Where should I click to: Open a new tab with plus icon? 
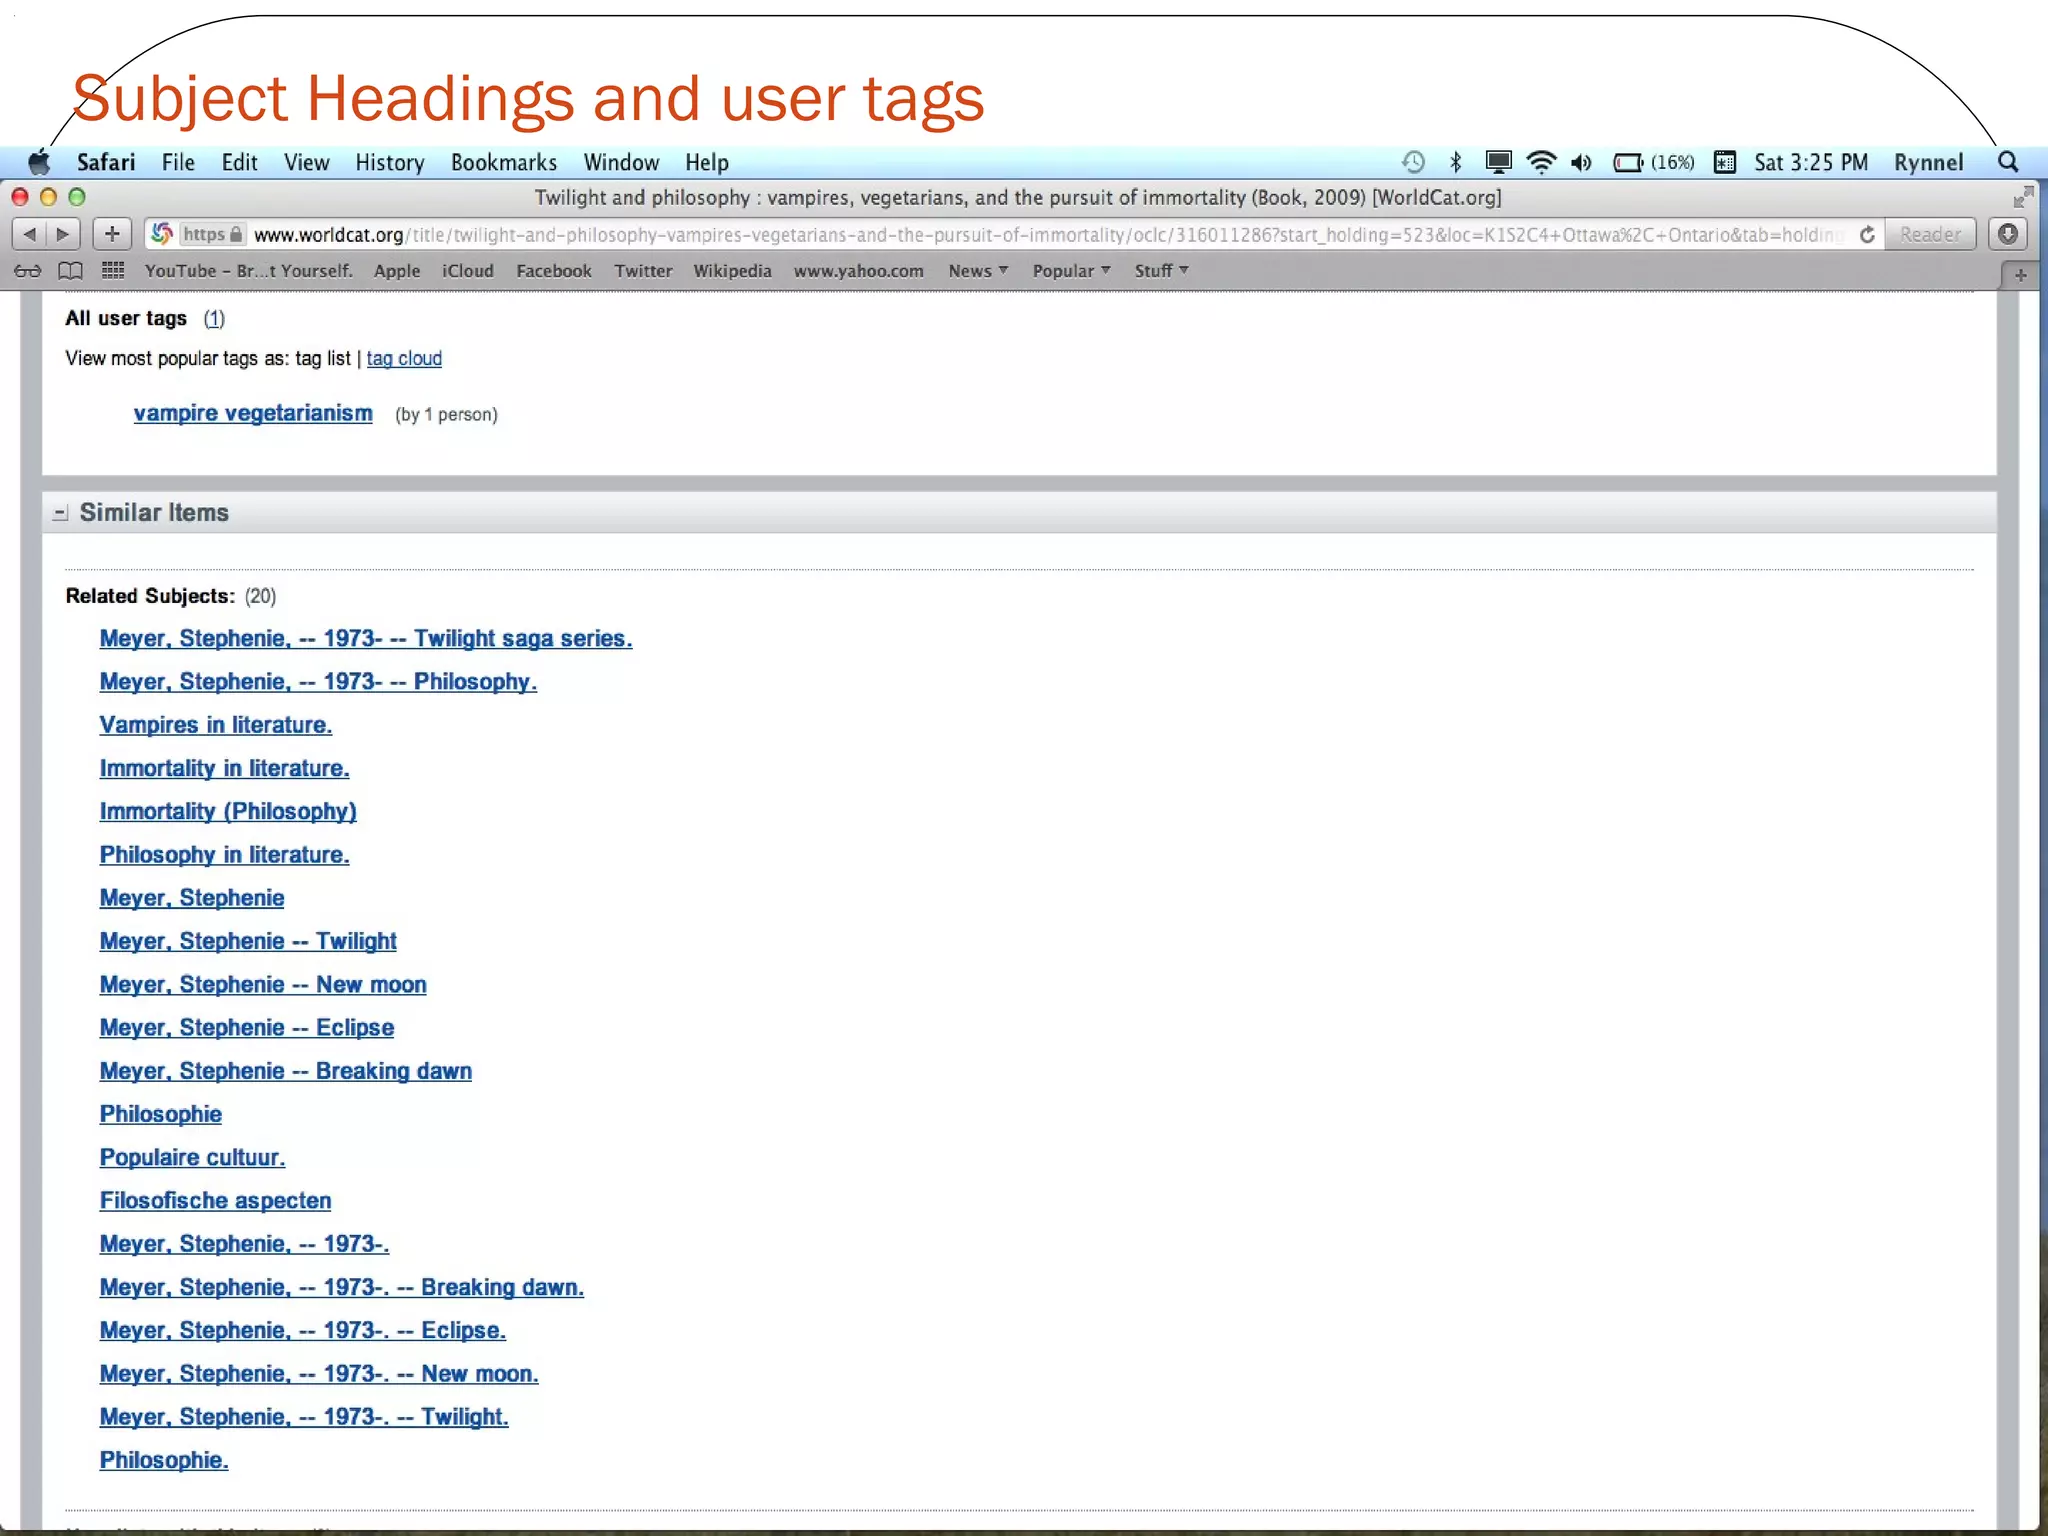[2020, 274]
